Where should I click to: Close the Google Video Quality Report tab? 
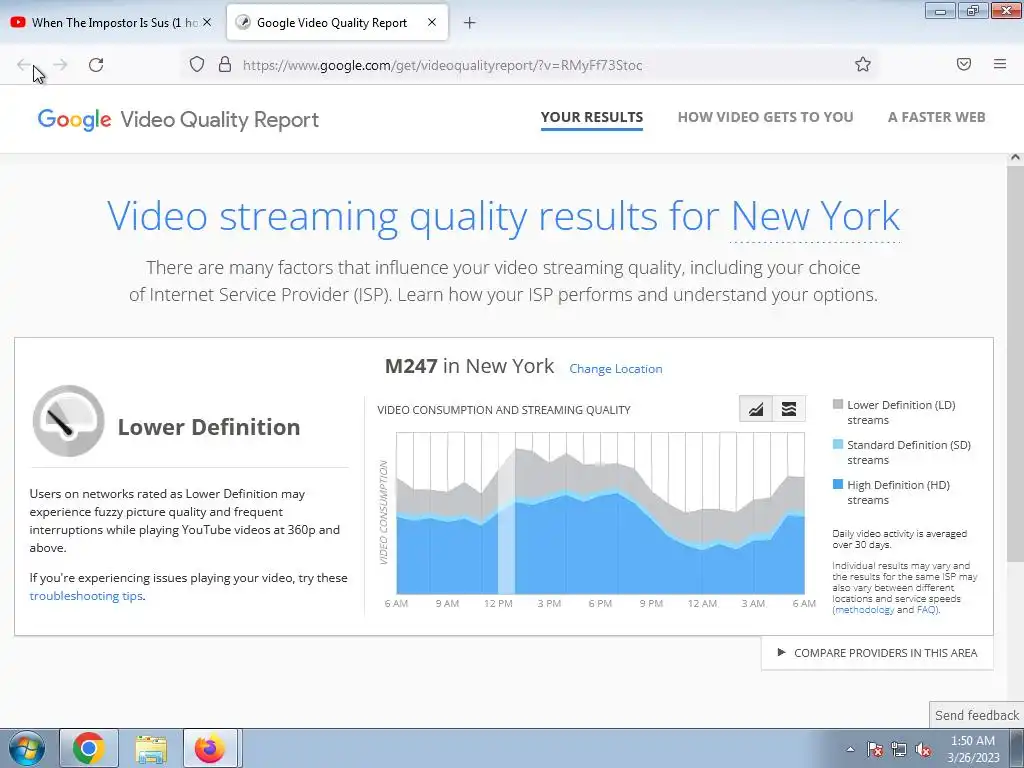click(x=432, y=22)
